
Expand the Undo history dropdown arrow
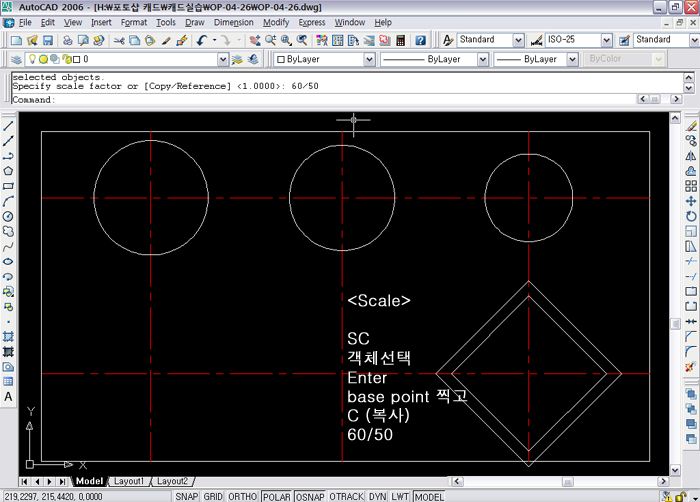tap(215, 41)
